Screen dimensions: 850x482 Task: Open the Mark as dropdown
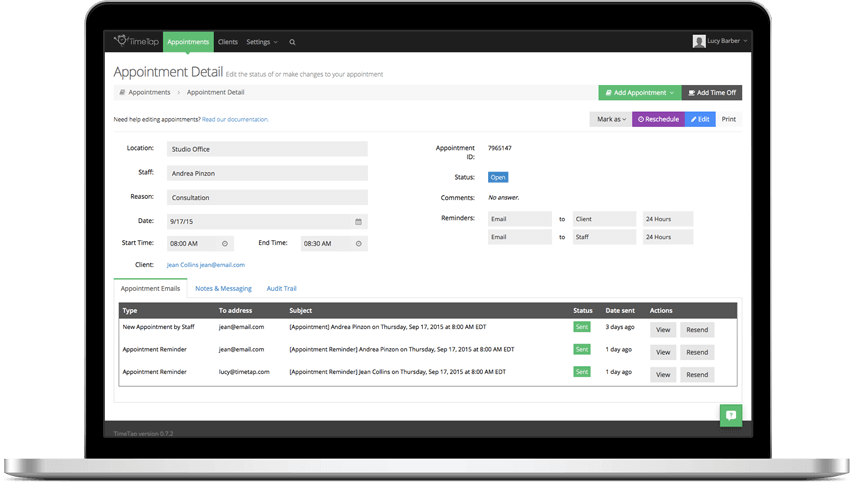[x=611, y=119]
